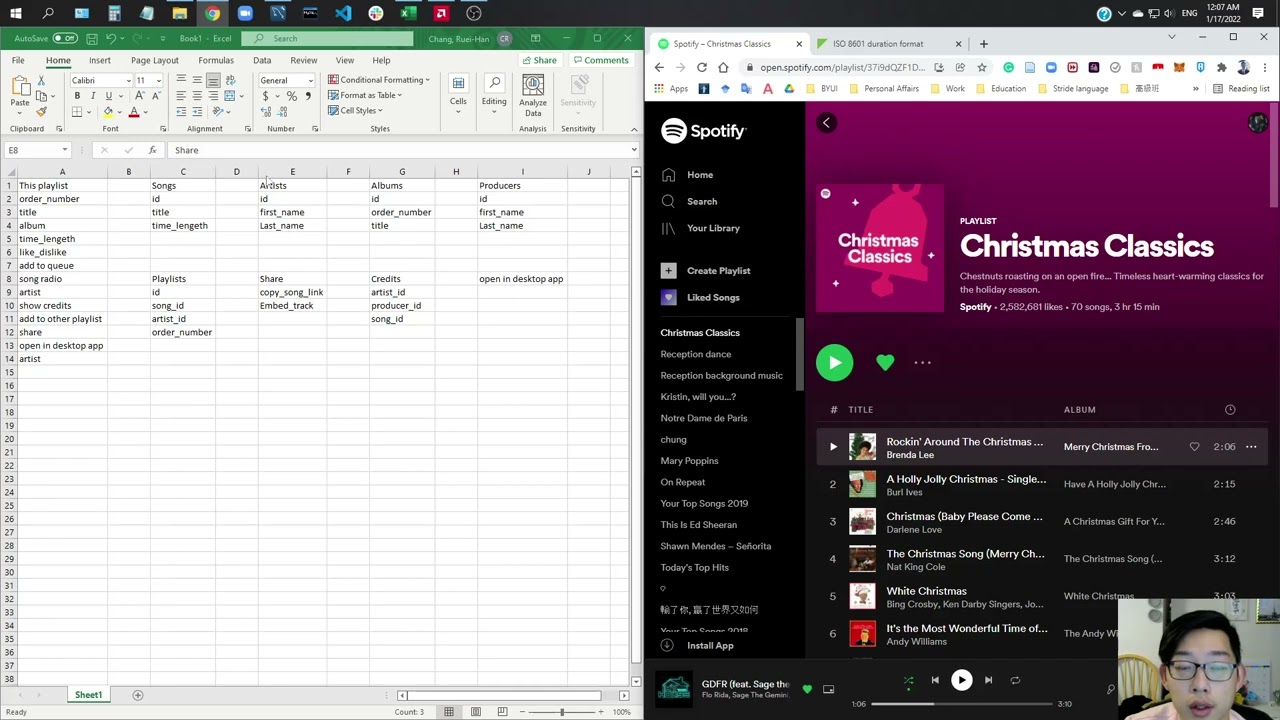Open the playlist more options dots

922,363
